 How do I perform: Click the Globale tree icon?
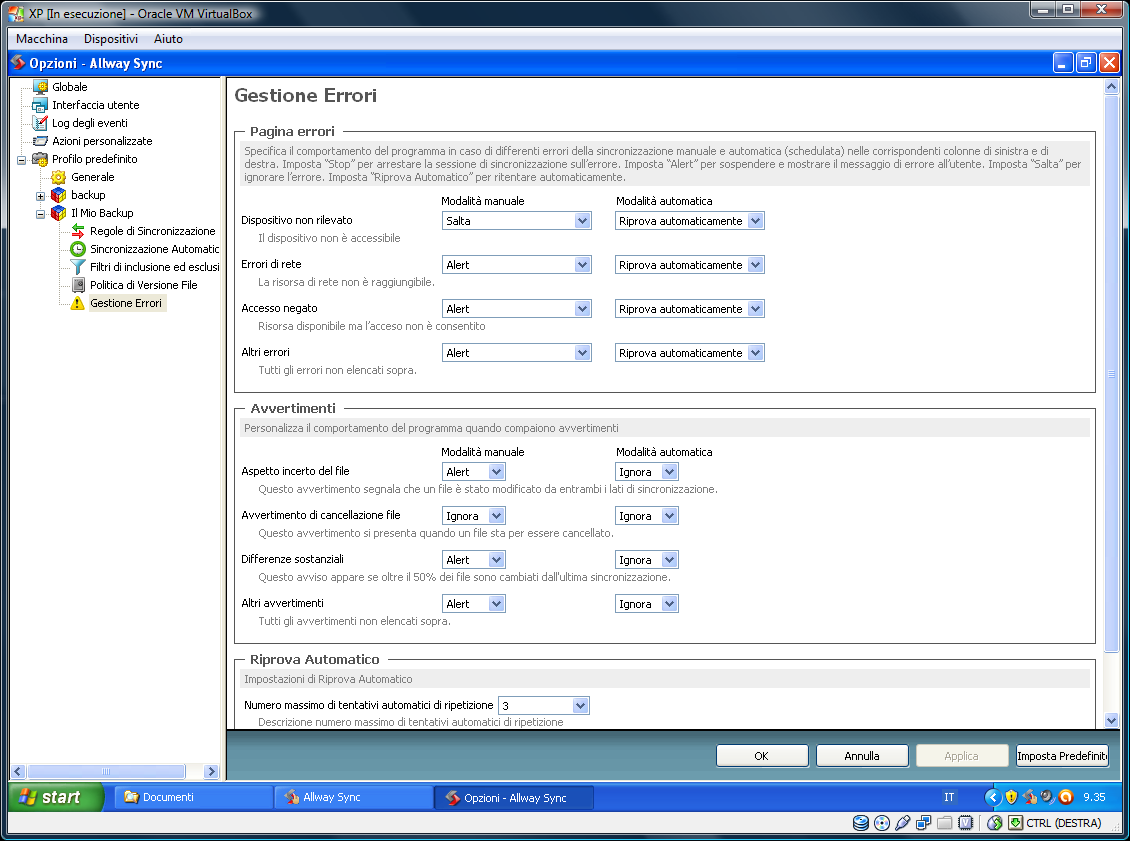40,87
